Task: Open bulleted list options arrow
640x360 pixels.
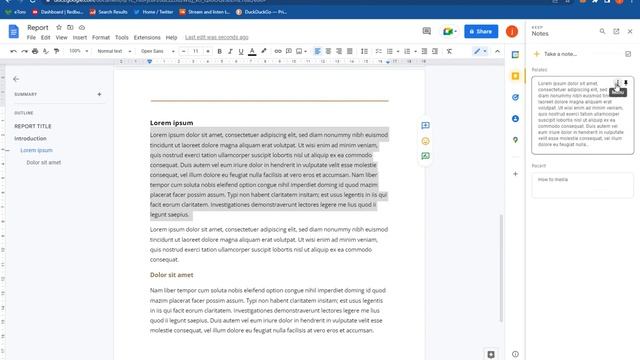Action: click(x=398, y=51)
